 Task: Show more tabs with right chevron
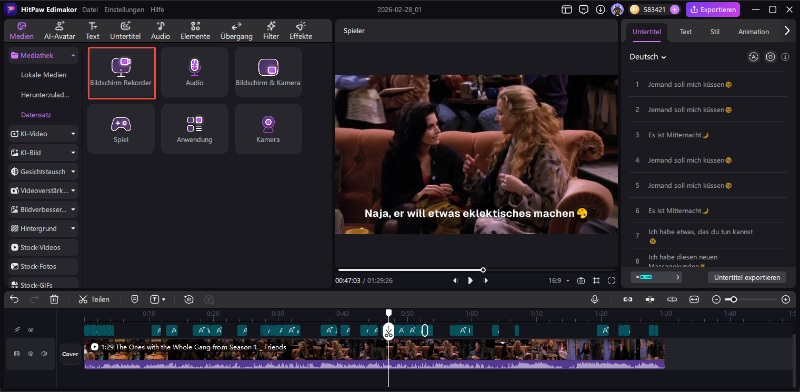click(x=787, y=31)
